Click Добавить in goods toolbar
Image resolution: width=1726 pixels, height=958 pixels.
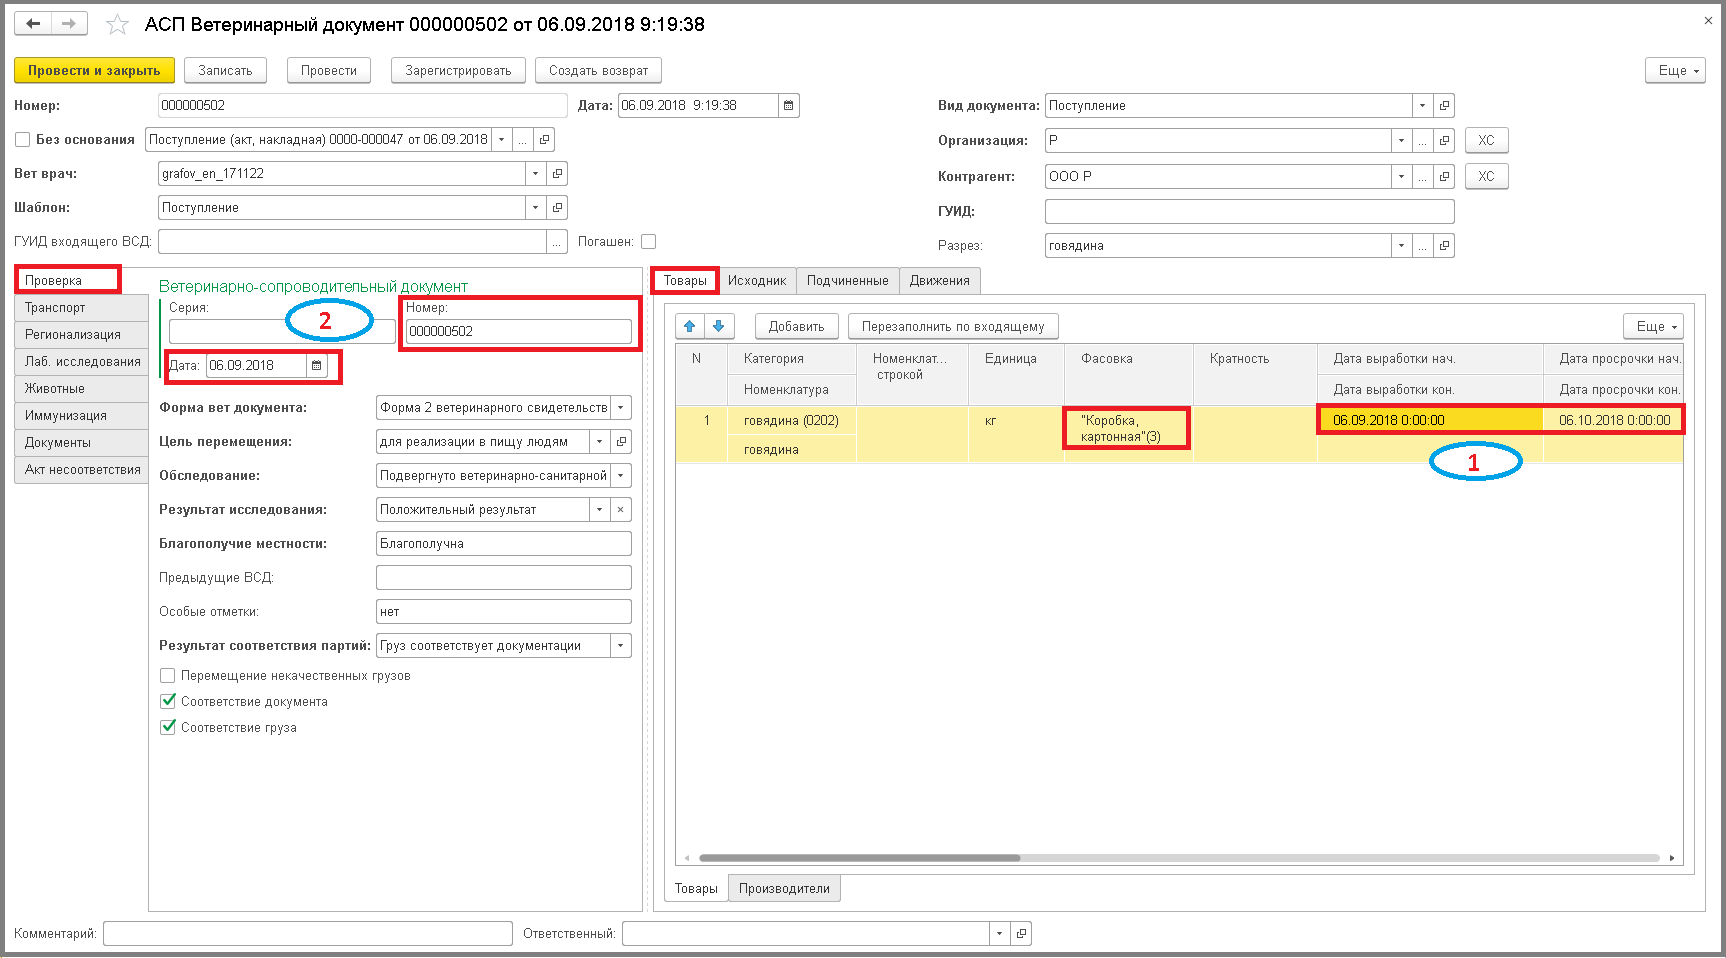tap(796, 327)
